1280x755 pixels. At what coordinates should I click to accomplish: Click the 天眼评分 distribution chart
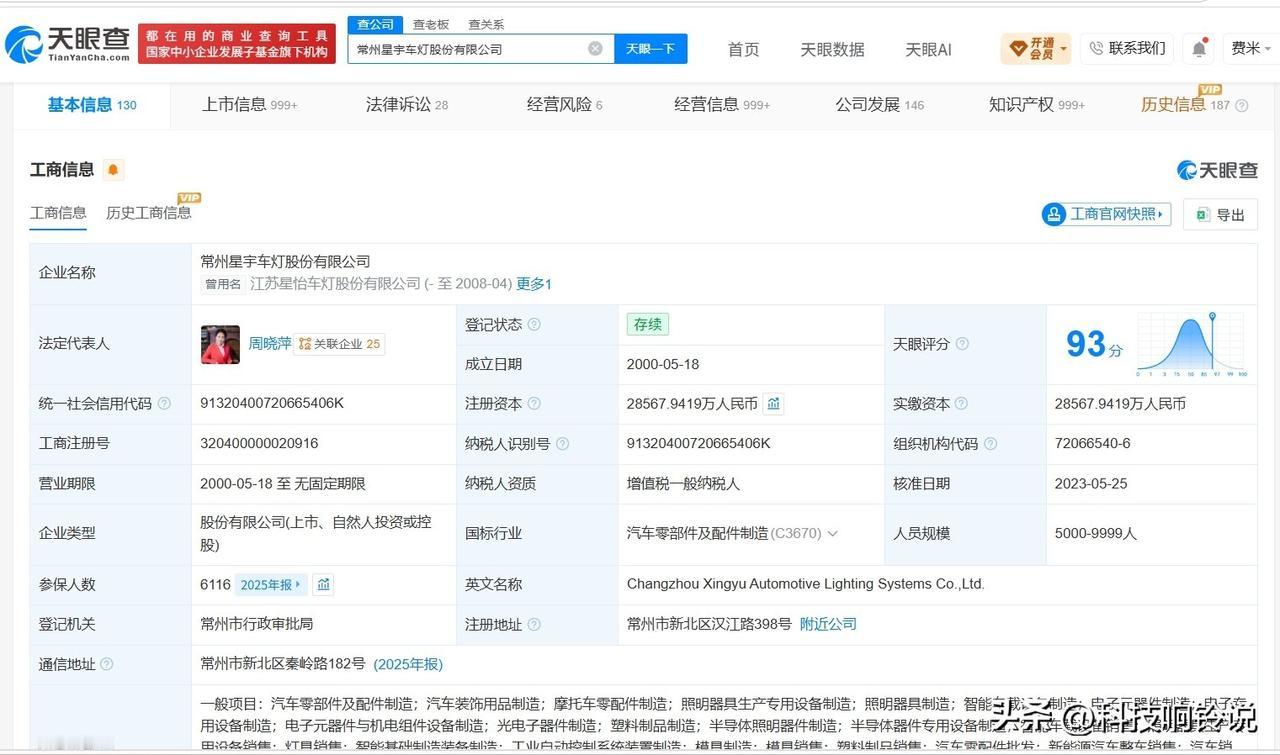(1192, 344)
